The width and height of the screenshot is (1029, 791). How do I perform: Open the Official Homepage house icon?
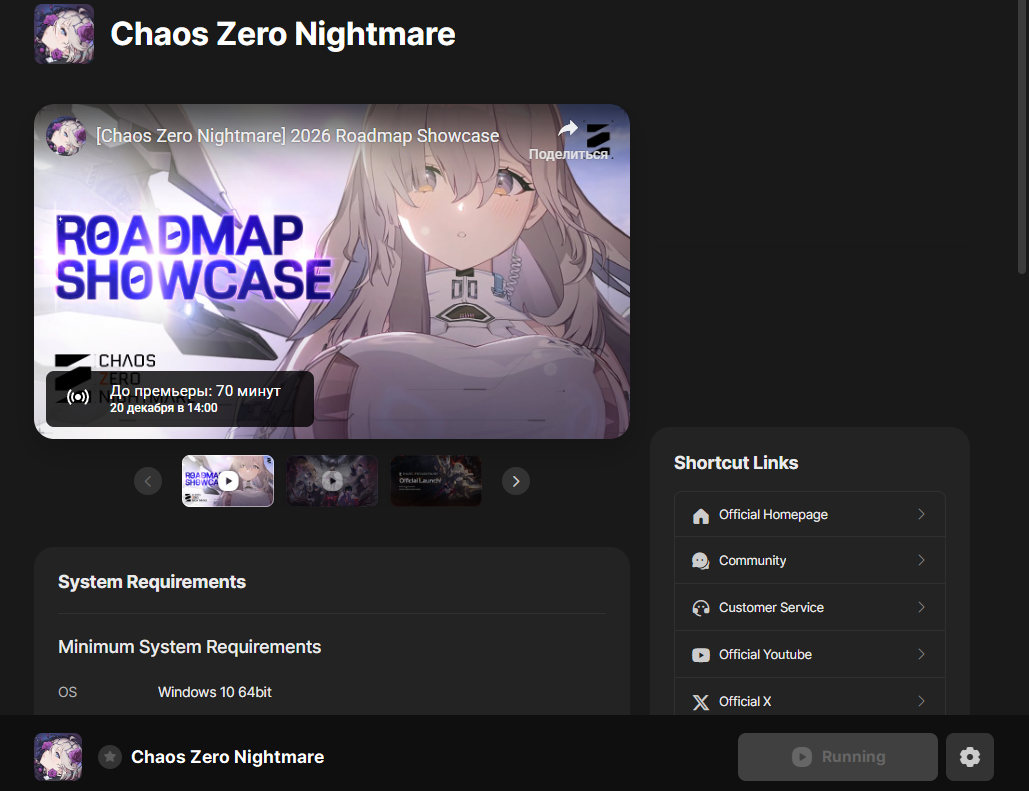[700, 515]
